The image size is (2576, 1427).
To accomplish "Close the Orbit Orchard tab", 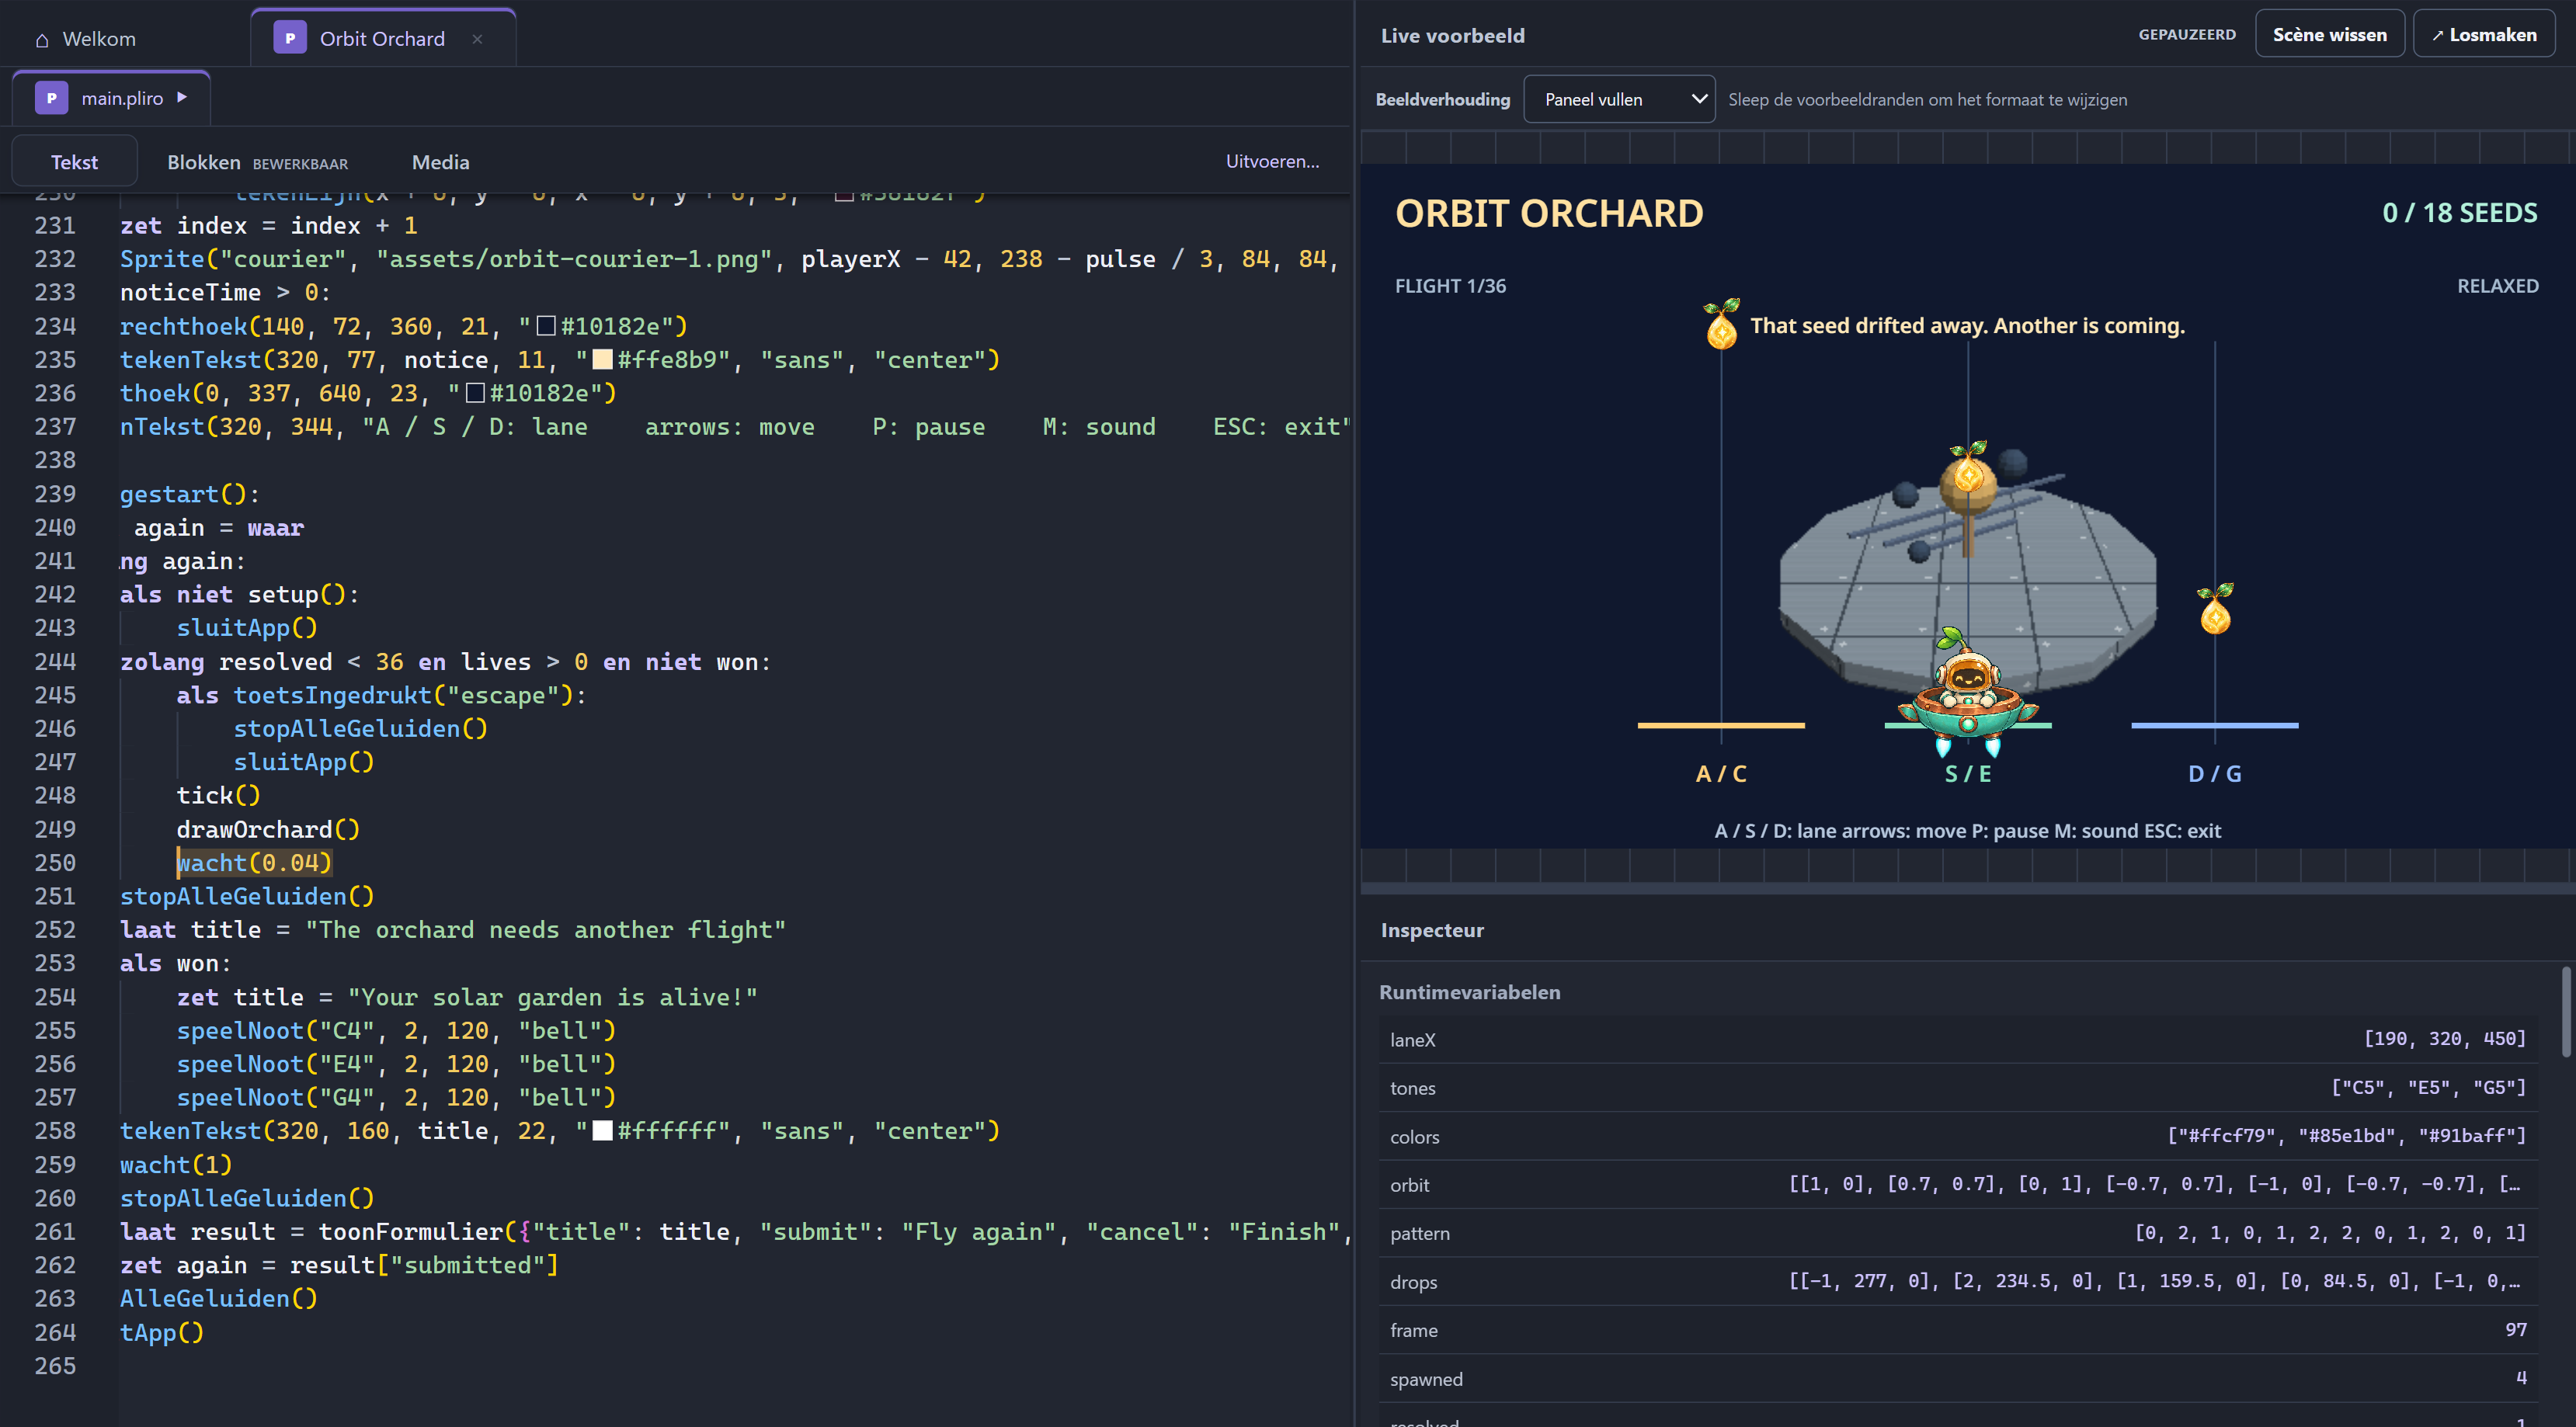I will 477,39.
